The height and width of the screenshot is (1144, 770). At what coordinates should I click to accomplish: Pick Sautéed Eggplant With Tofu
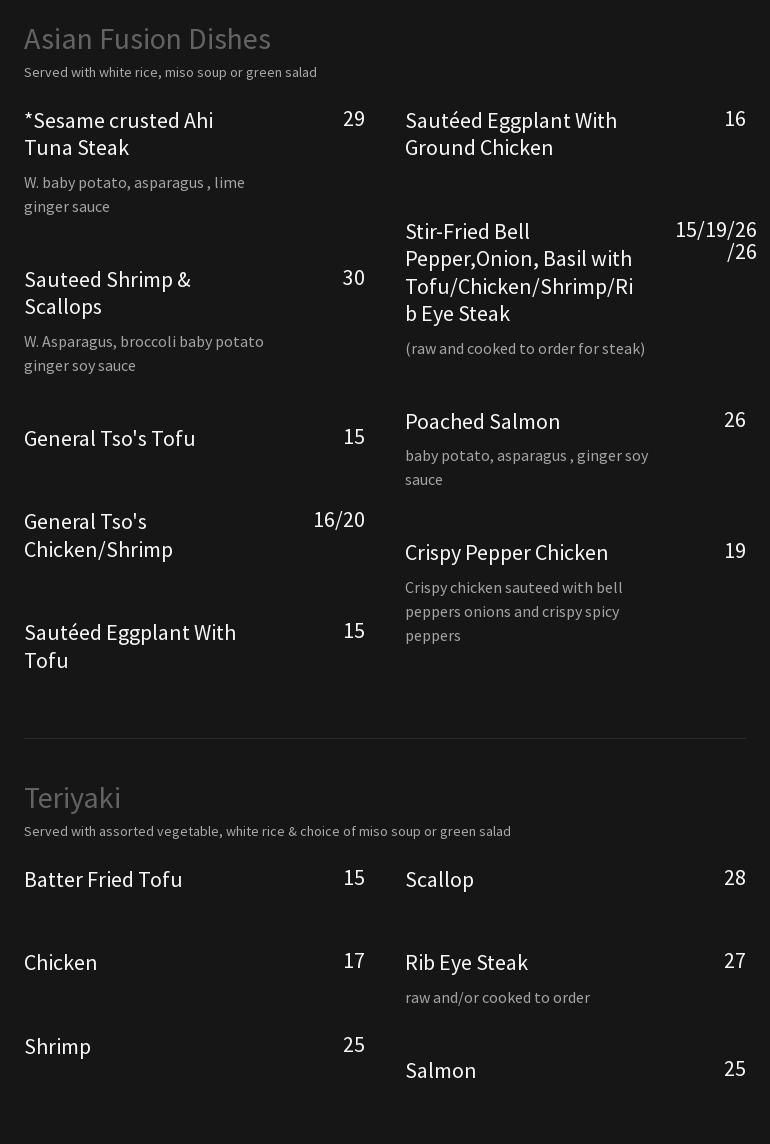coord(130,646)
